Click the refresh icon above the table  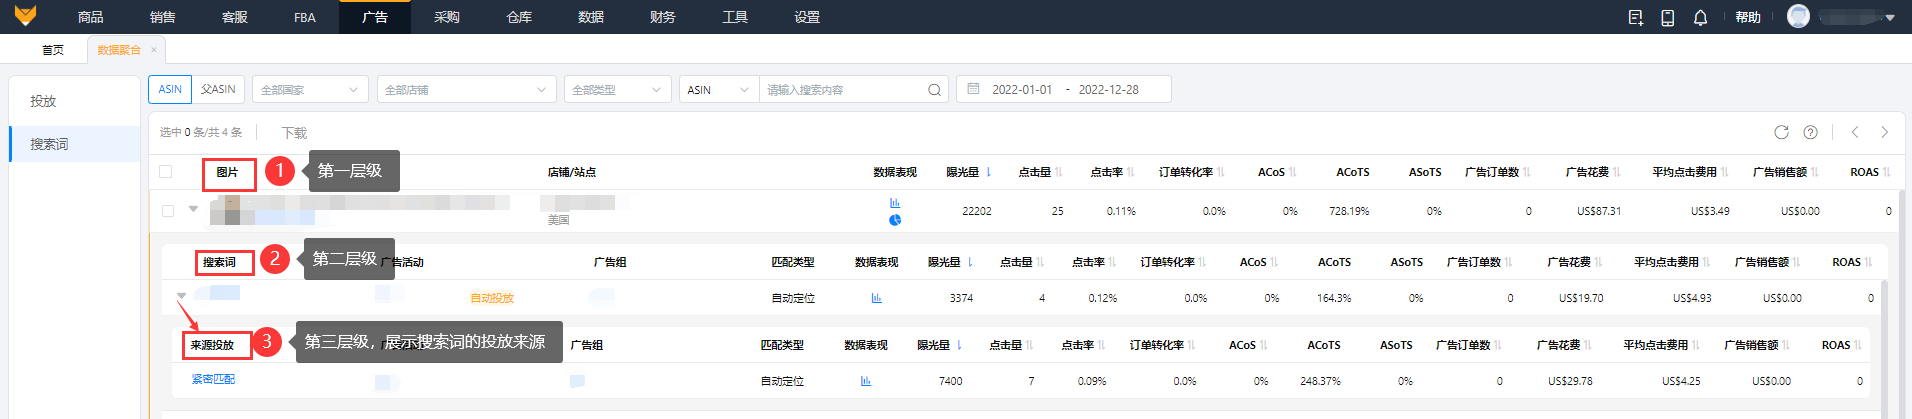click(x=1781, y=132)
